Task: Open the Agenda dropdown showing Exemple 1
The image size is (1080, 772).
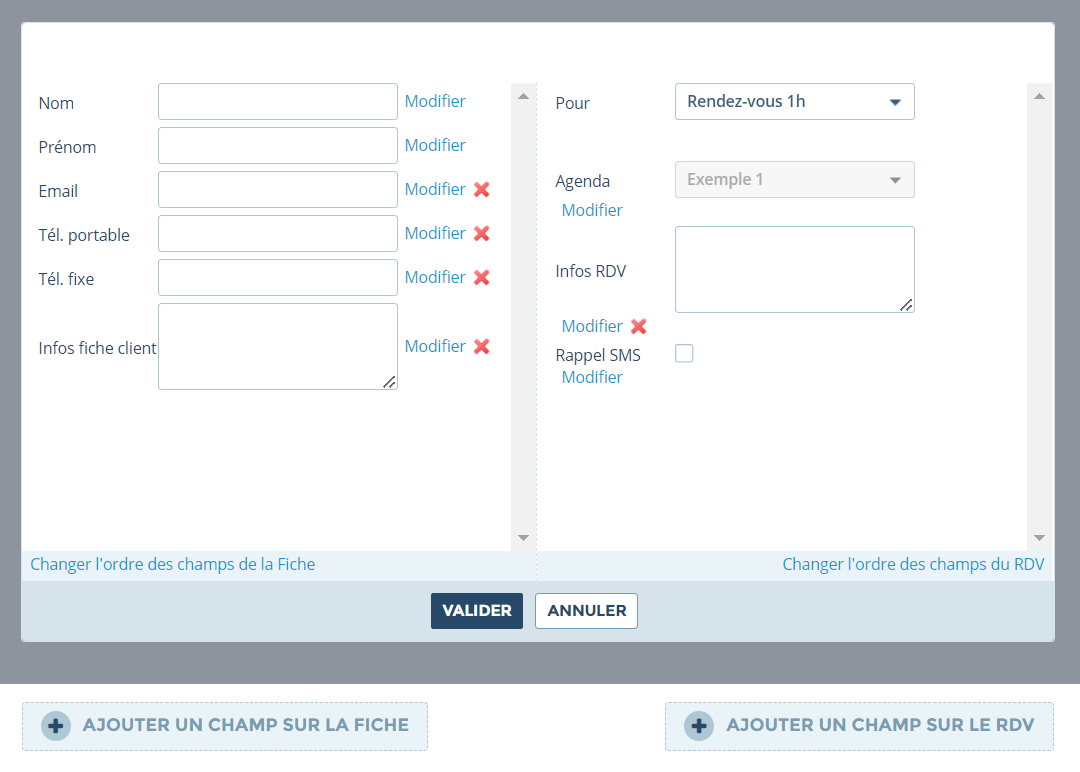Action: click(795, 179)
